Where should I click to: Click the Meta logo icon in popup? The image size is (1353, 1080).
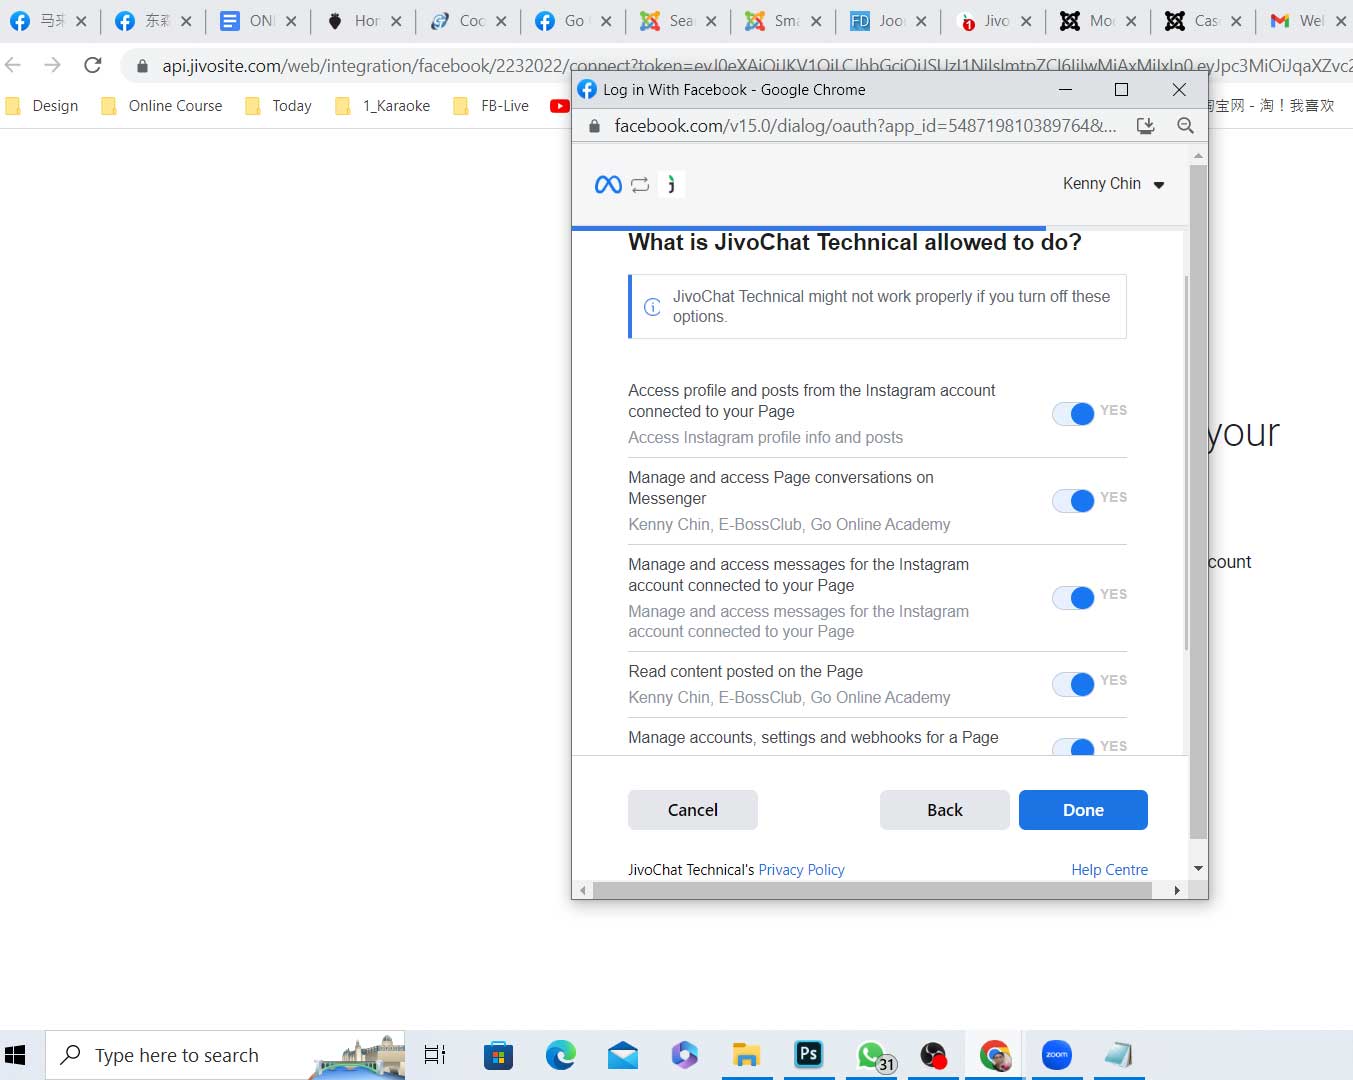[608, 184]
